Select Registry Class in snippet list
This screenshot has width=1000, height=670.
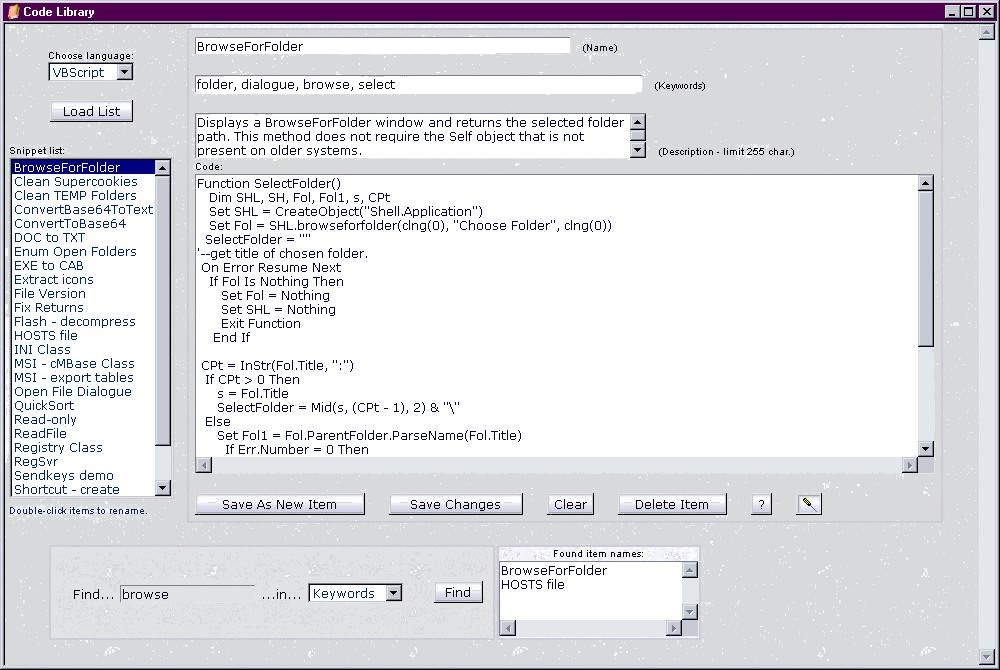58,448
